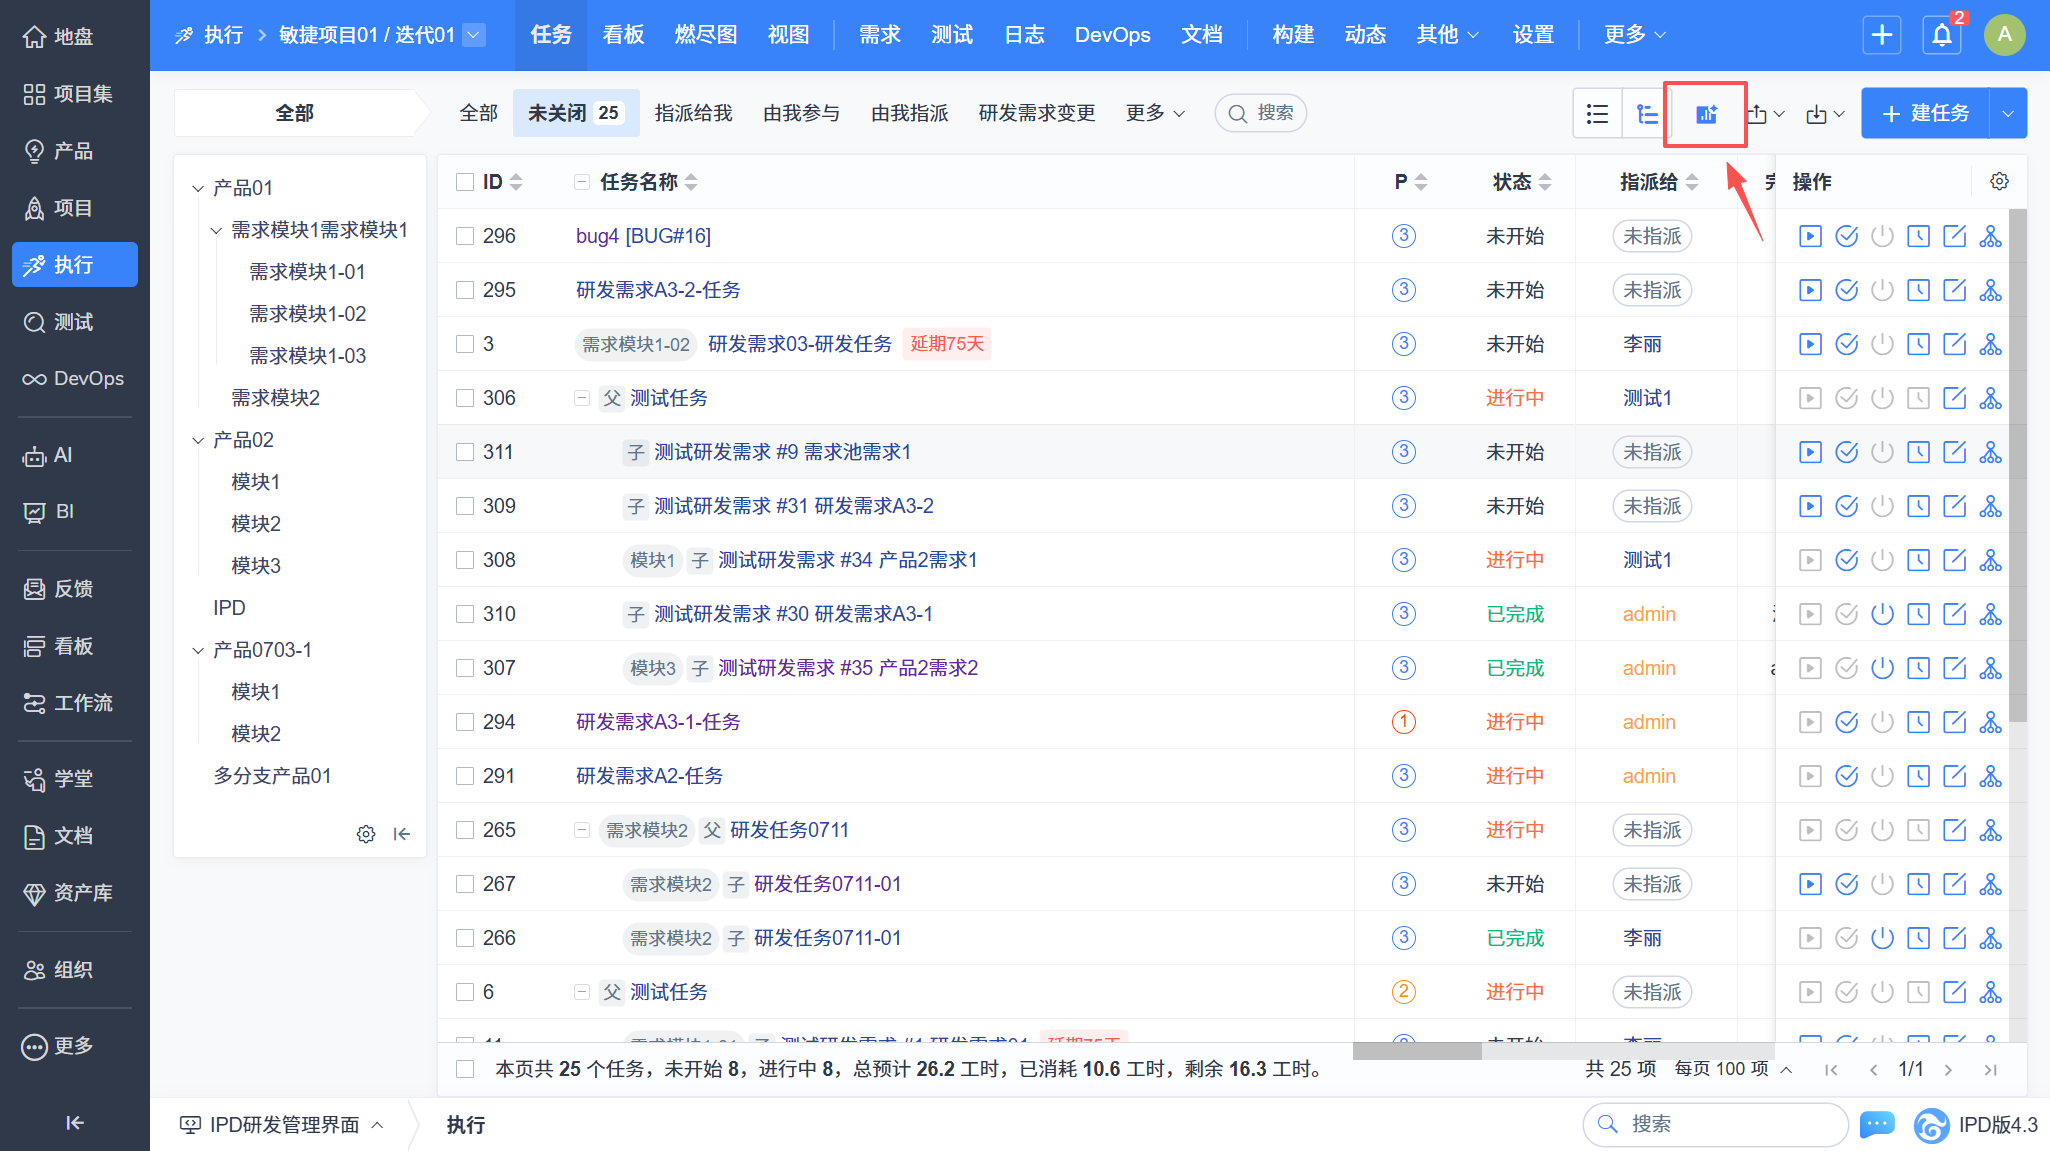Collapse the 产品01 tree node
The image size is (2050, 1151).
[x=198, y=188]
